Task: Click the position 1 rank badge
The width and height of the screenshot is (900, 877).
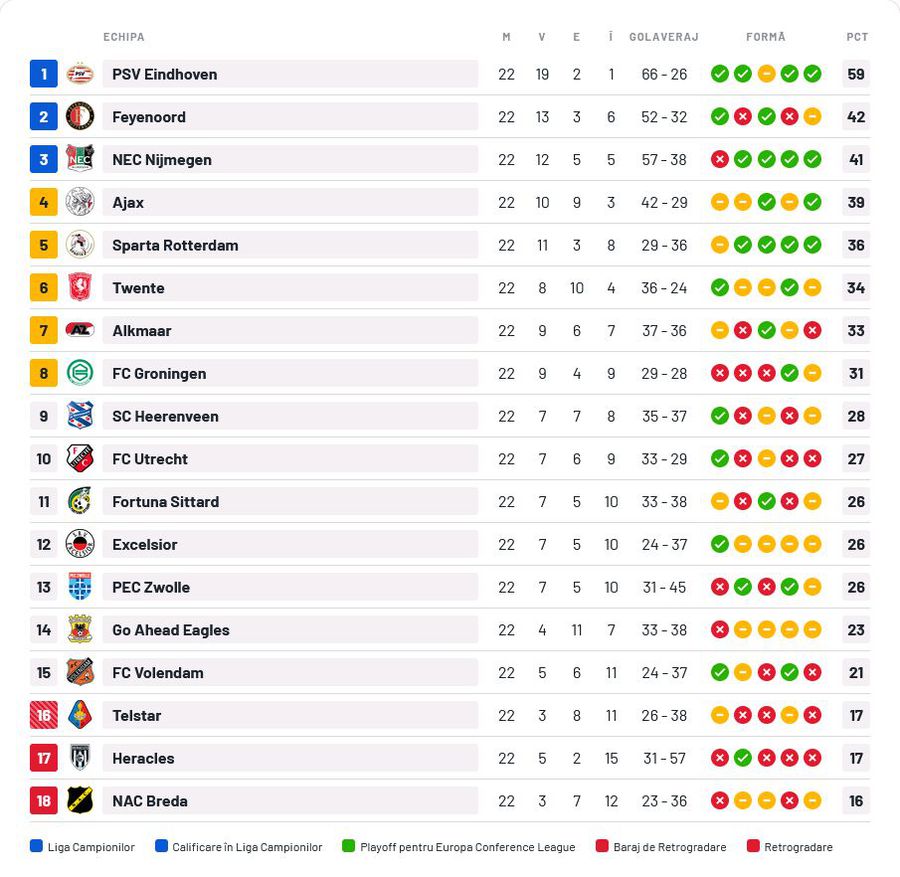Action: (43, 74)
